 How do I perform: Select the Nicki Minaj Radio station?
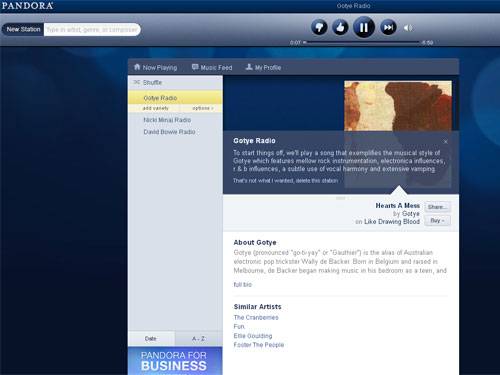click(167, 120)
